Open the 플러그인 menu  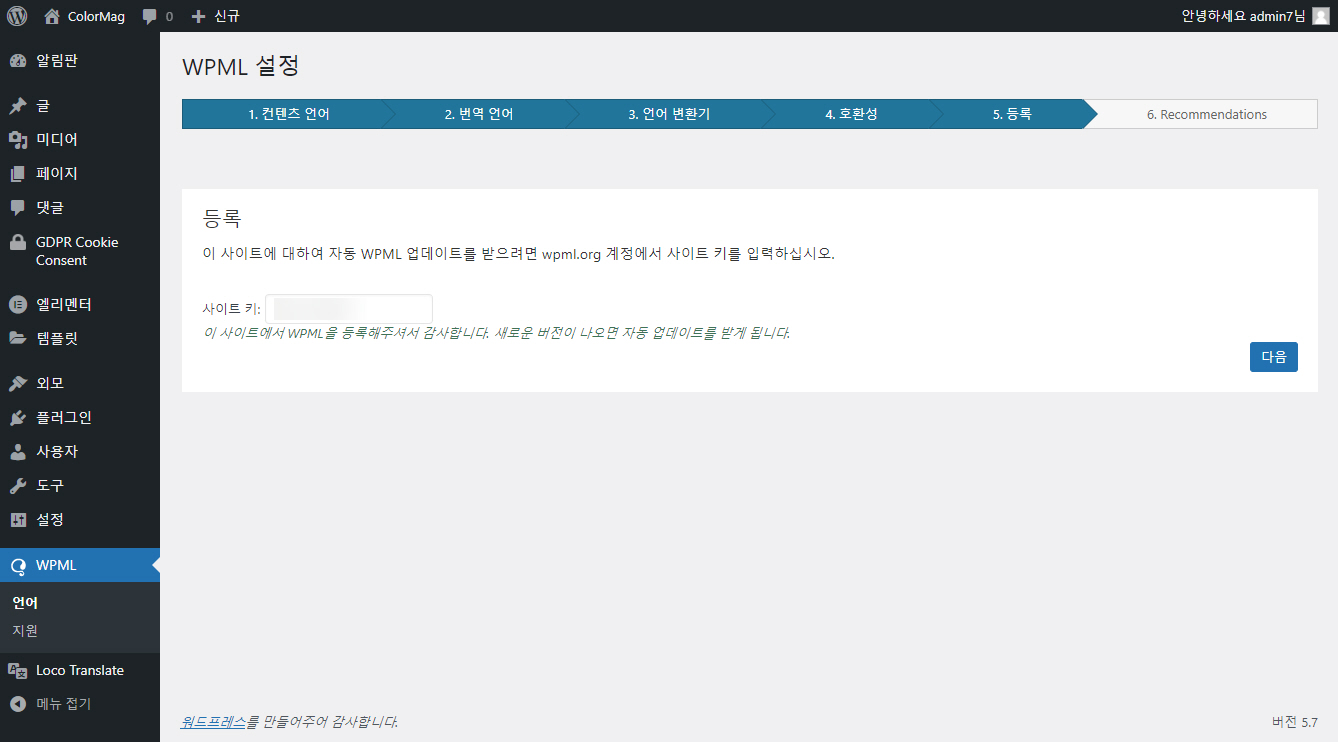tap(80, 417)
